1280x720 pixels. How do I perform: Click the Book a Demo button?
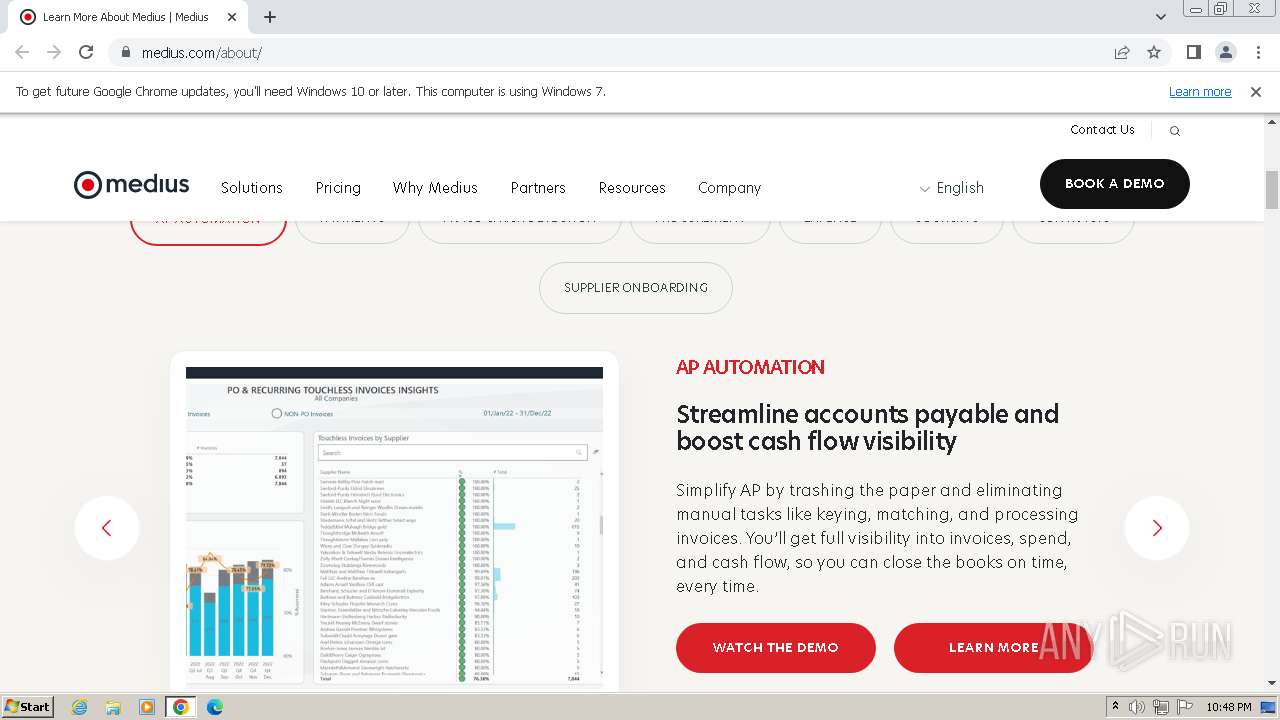tap(1115, 184)
